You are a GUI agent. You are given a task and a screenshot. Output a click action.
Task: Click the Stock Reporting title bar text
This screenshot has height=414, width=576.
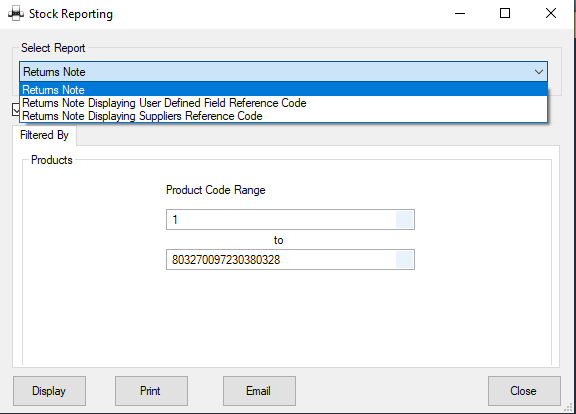[71, 14]
